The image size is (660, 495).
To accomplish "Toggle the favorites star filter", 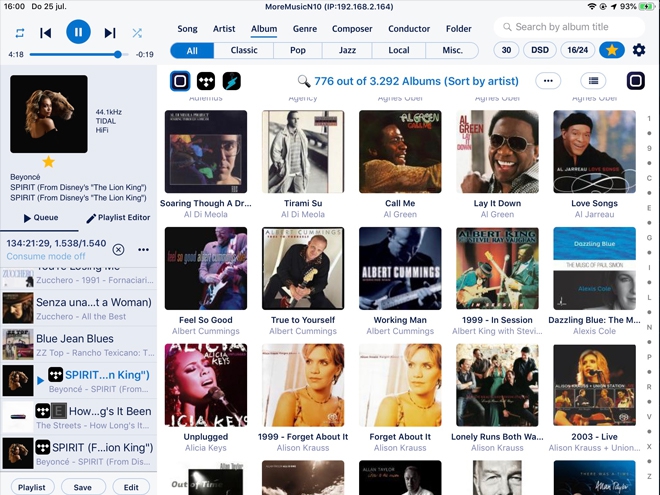I will click(x=612, y=50).
